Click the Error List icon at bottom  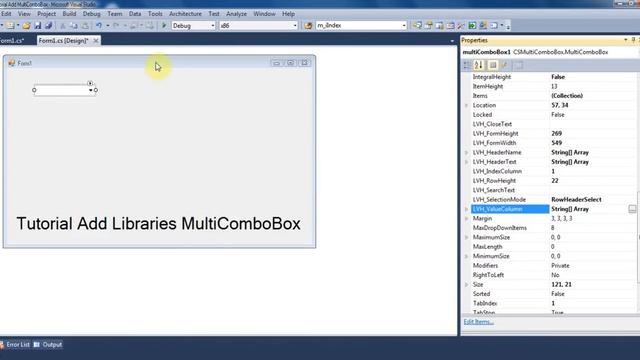coord(2,345)
